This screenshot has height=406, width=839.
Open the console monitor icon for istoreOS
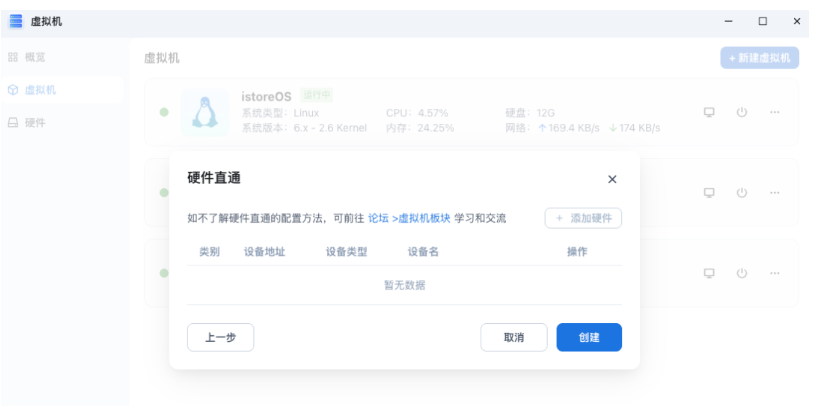tap(709, 112)
